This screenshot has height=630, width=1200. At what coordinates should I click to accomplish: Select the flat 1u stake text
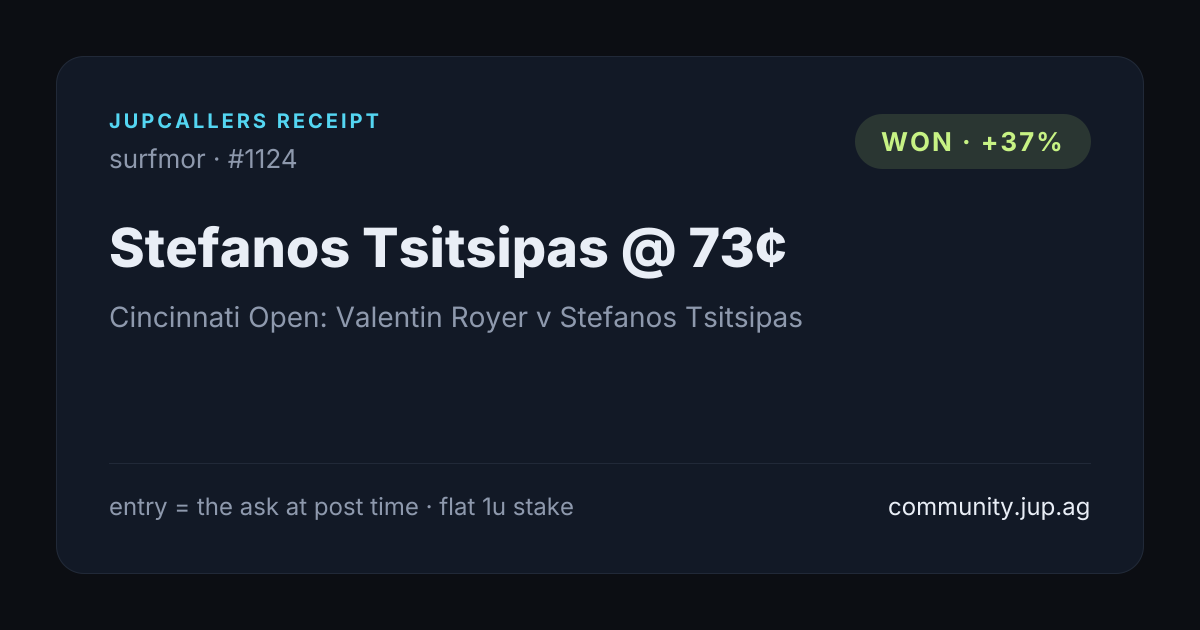pyautogui.click(x=506, y=507)
